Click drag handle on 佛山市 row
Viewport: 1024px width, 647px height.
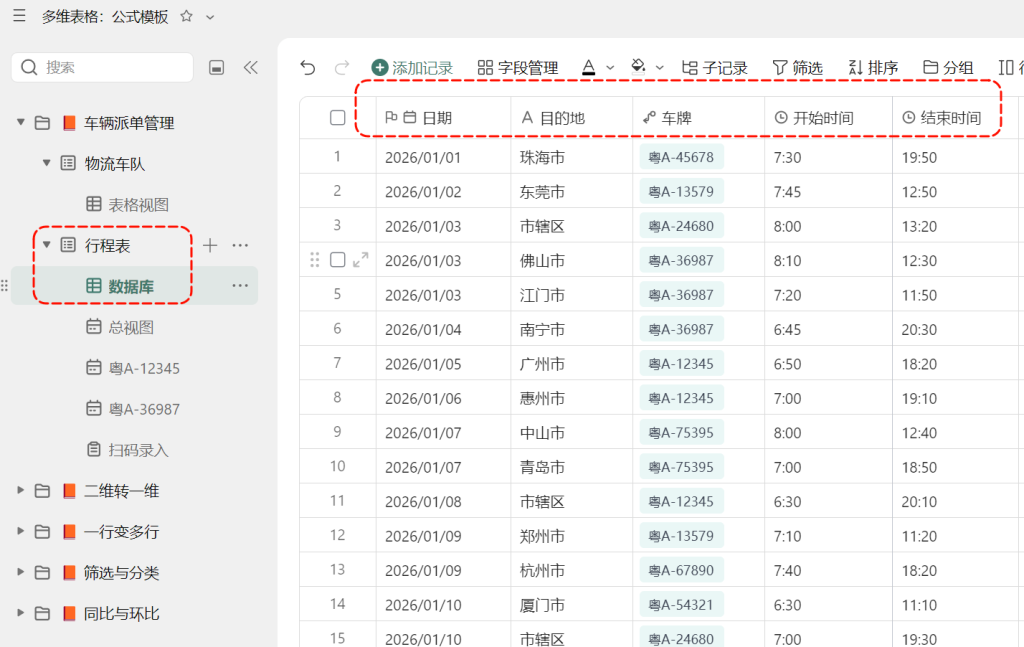click(x=315, y=260)
